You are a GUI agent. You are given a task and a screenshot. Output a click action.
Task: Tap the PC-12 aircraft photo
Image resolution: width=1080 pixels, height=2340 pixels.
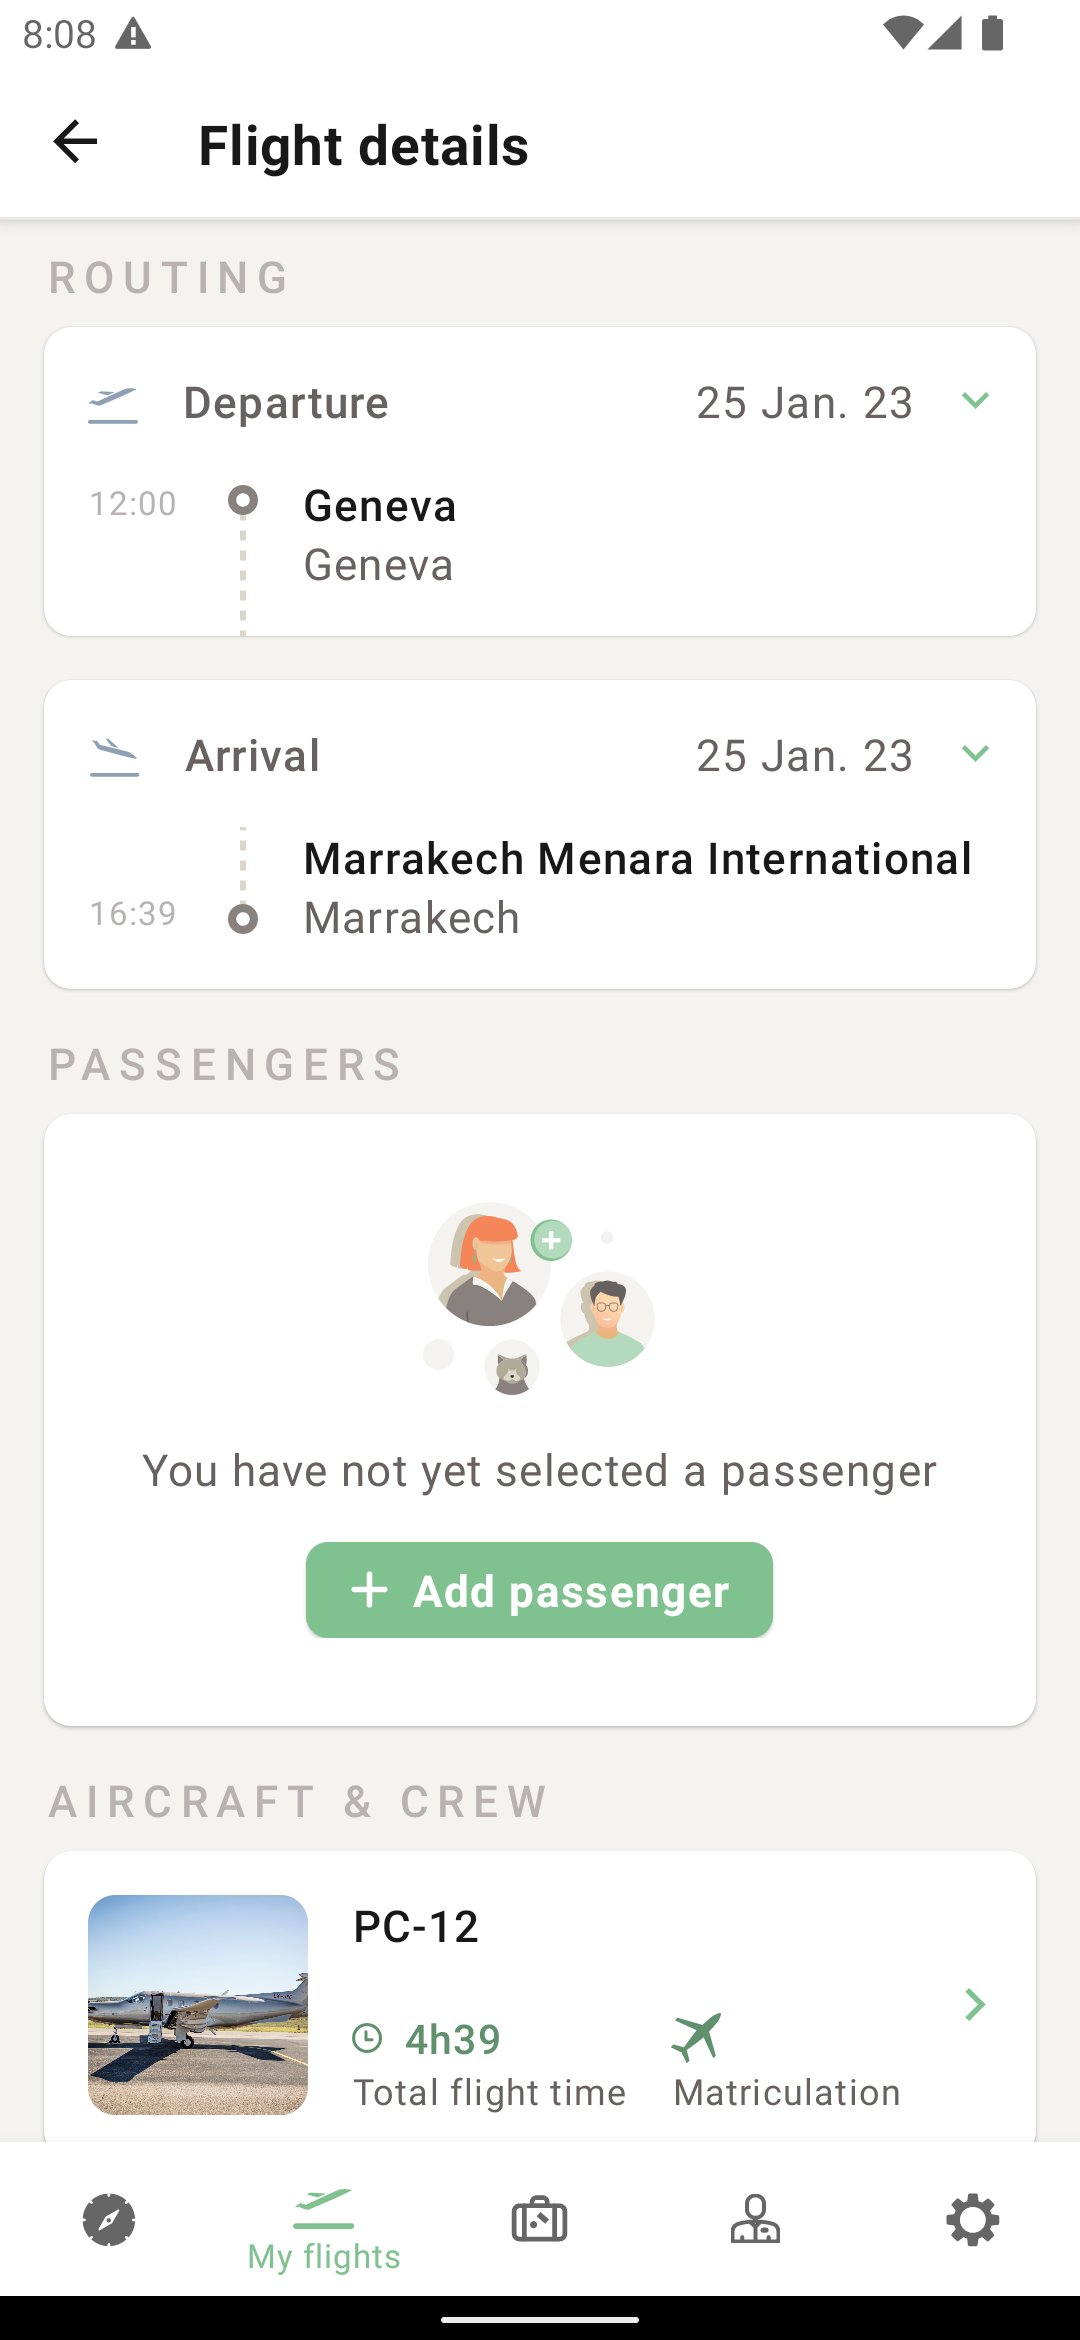click(198, 2004)
